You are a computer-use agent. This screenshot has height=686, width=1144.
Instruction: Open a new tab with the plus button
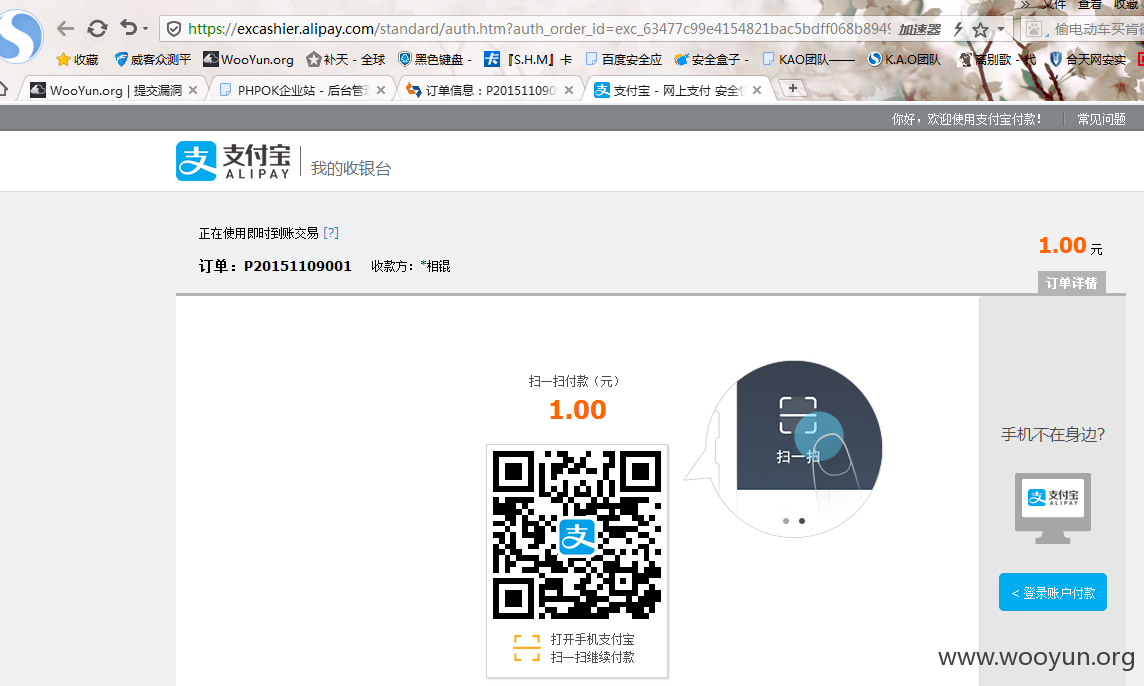[793, 88]
